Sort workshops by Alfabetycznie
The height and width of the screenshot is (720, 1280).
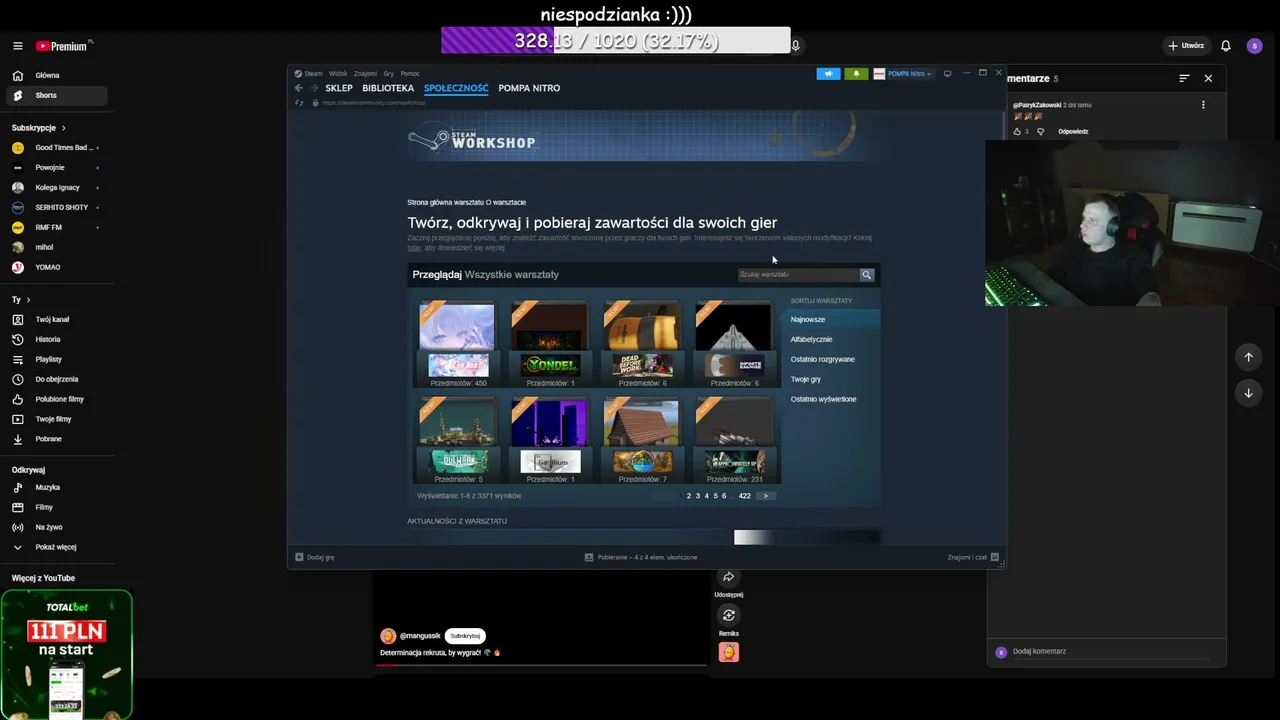click(811, 339)
